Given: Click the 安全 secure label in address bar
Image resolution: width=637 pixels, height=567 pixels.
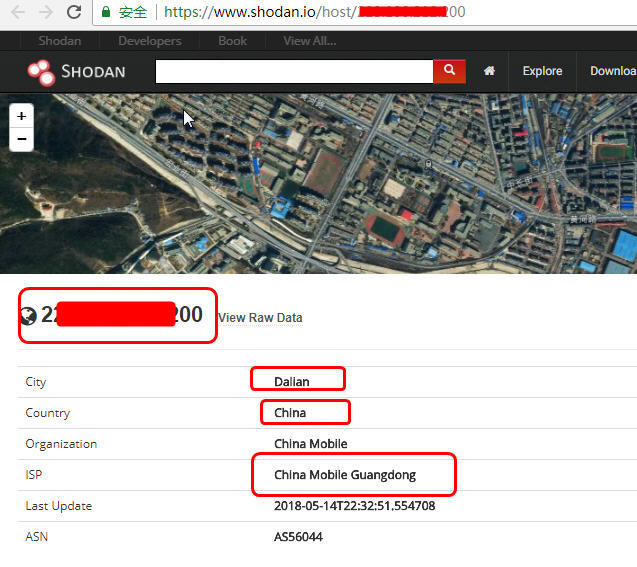Looking at the screenshot, I should (132, 12).
